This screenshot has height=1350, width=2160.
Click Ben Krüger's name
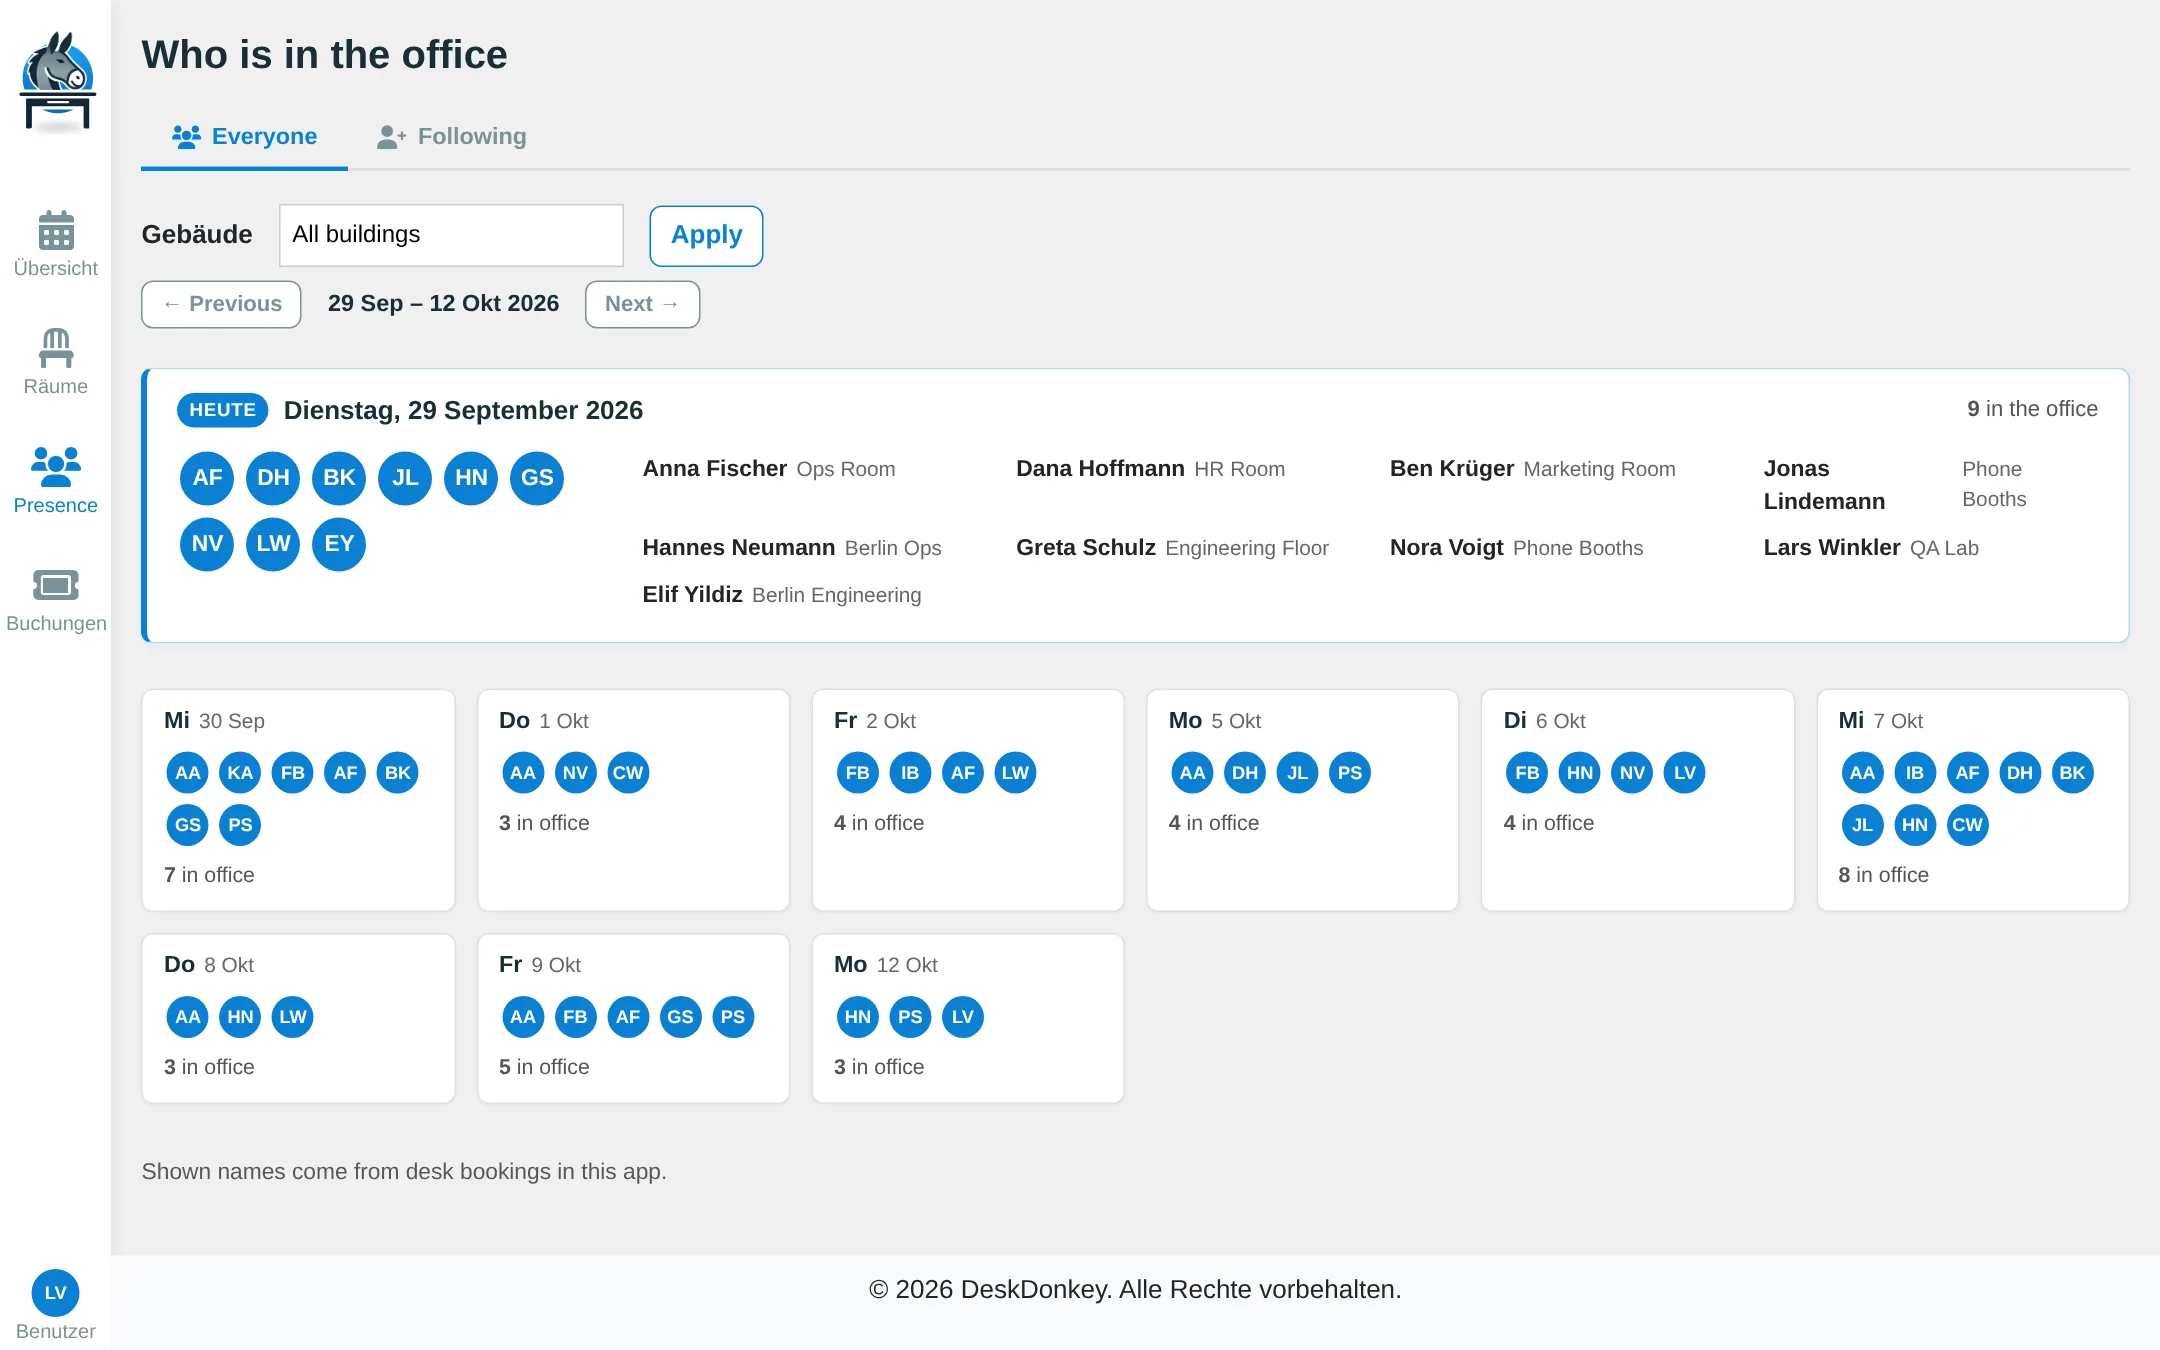tap(1452, 468)
